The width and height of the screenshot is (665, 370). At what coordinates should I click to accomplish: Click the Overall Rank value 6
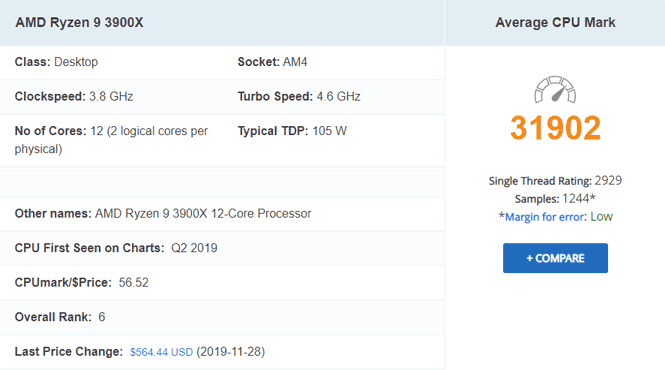(x=102, y=317)
